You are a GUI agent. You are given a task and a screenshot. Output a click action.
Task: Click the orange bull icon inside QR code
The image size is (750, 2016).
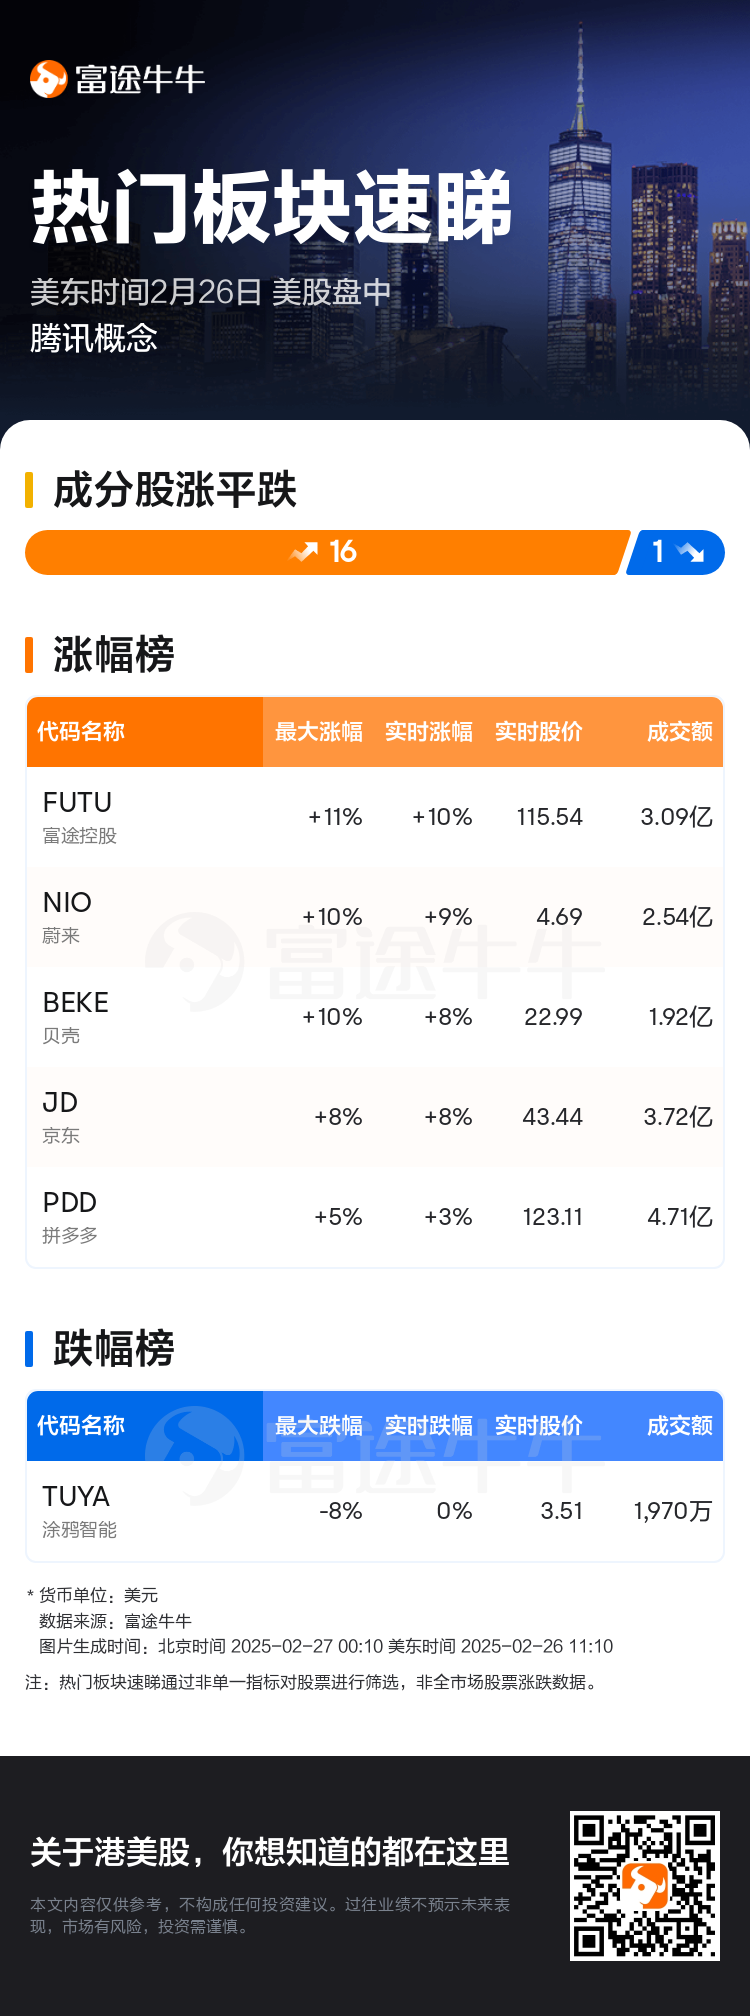645,1885
